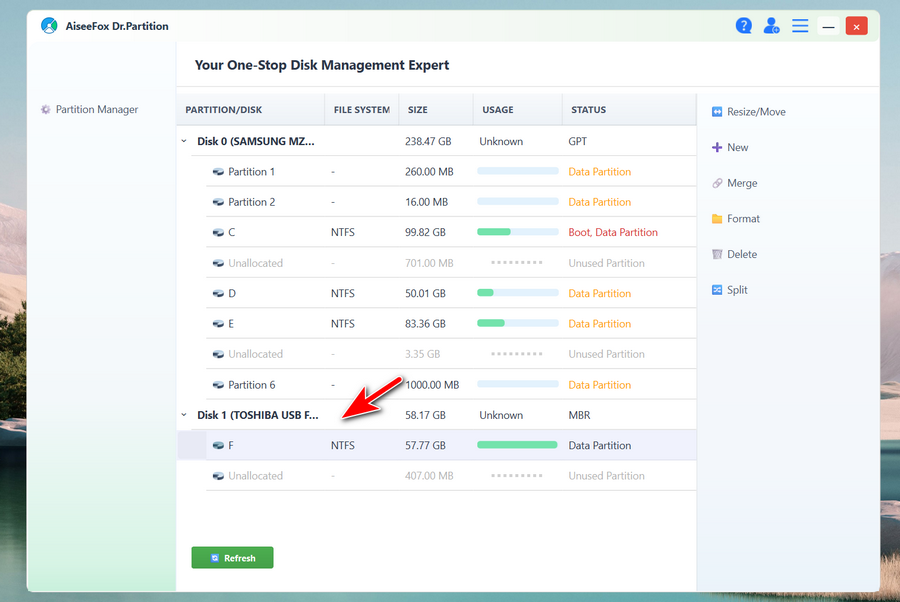Click the usage bar for partition E
The height and width of the screenshot is (602, 900).
pyautogui.click(x=518, y=323)
